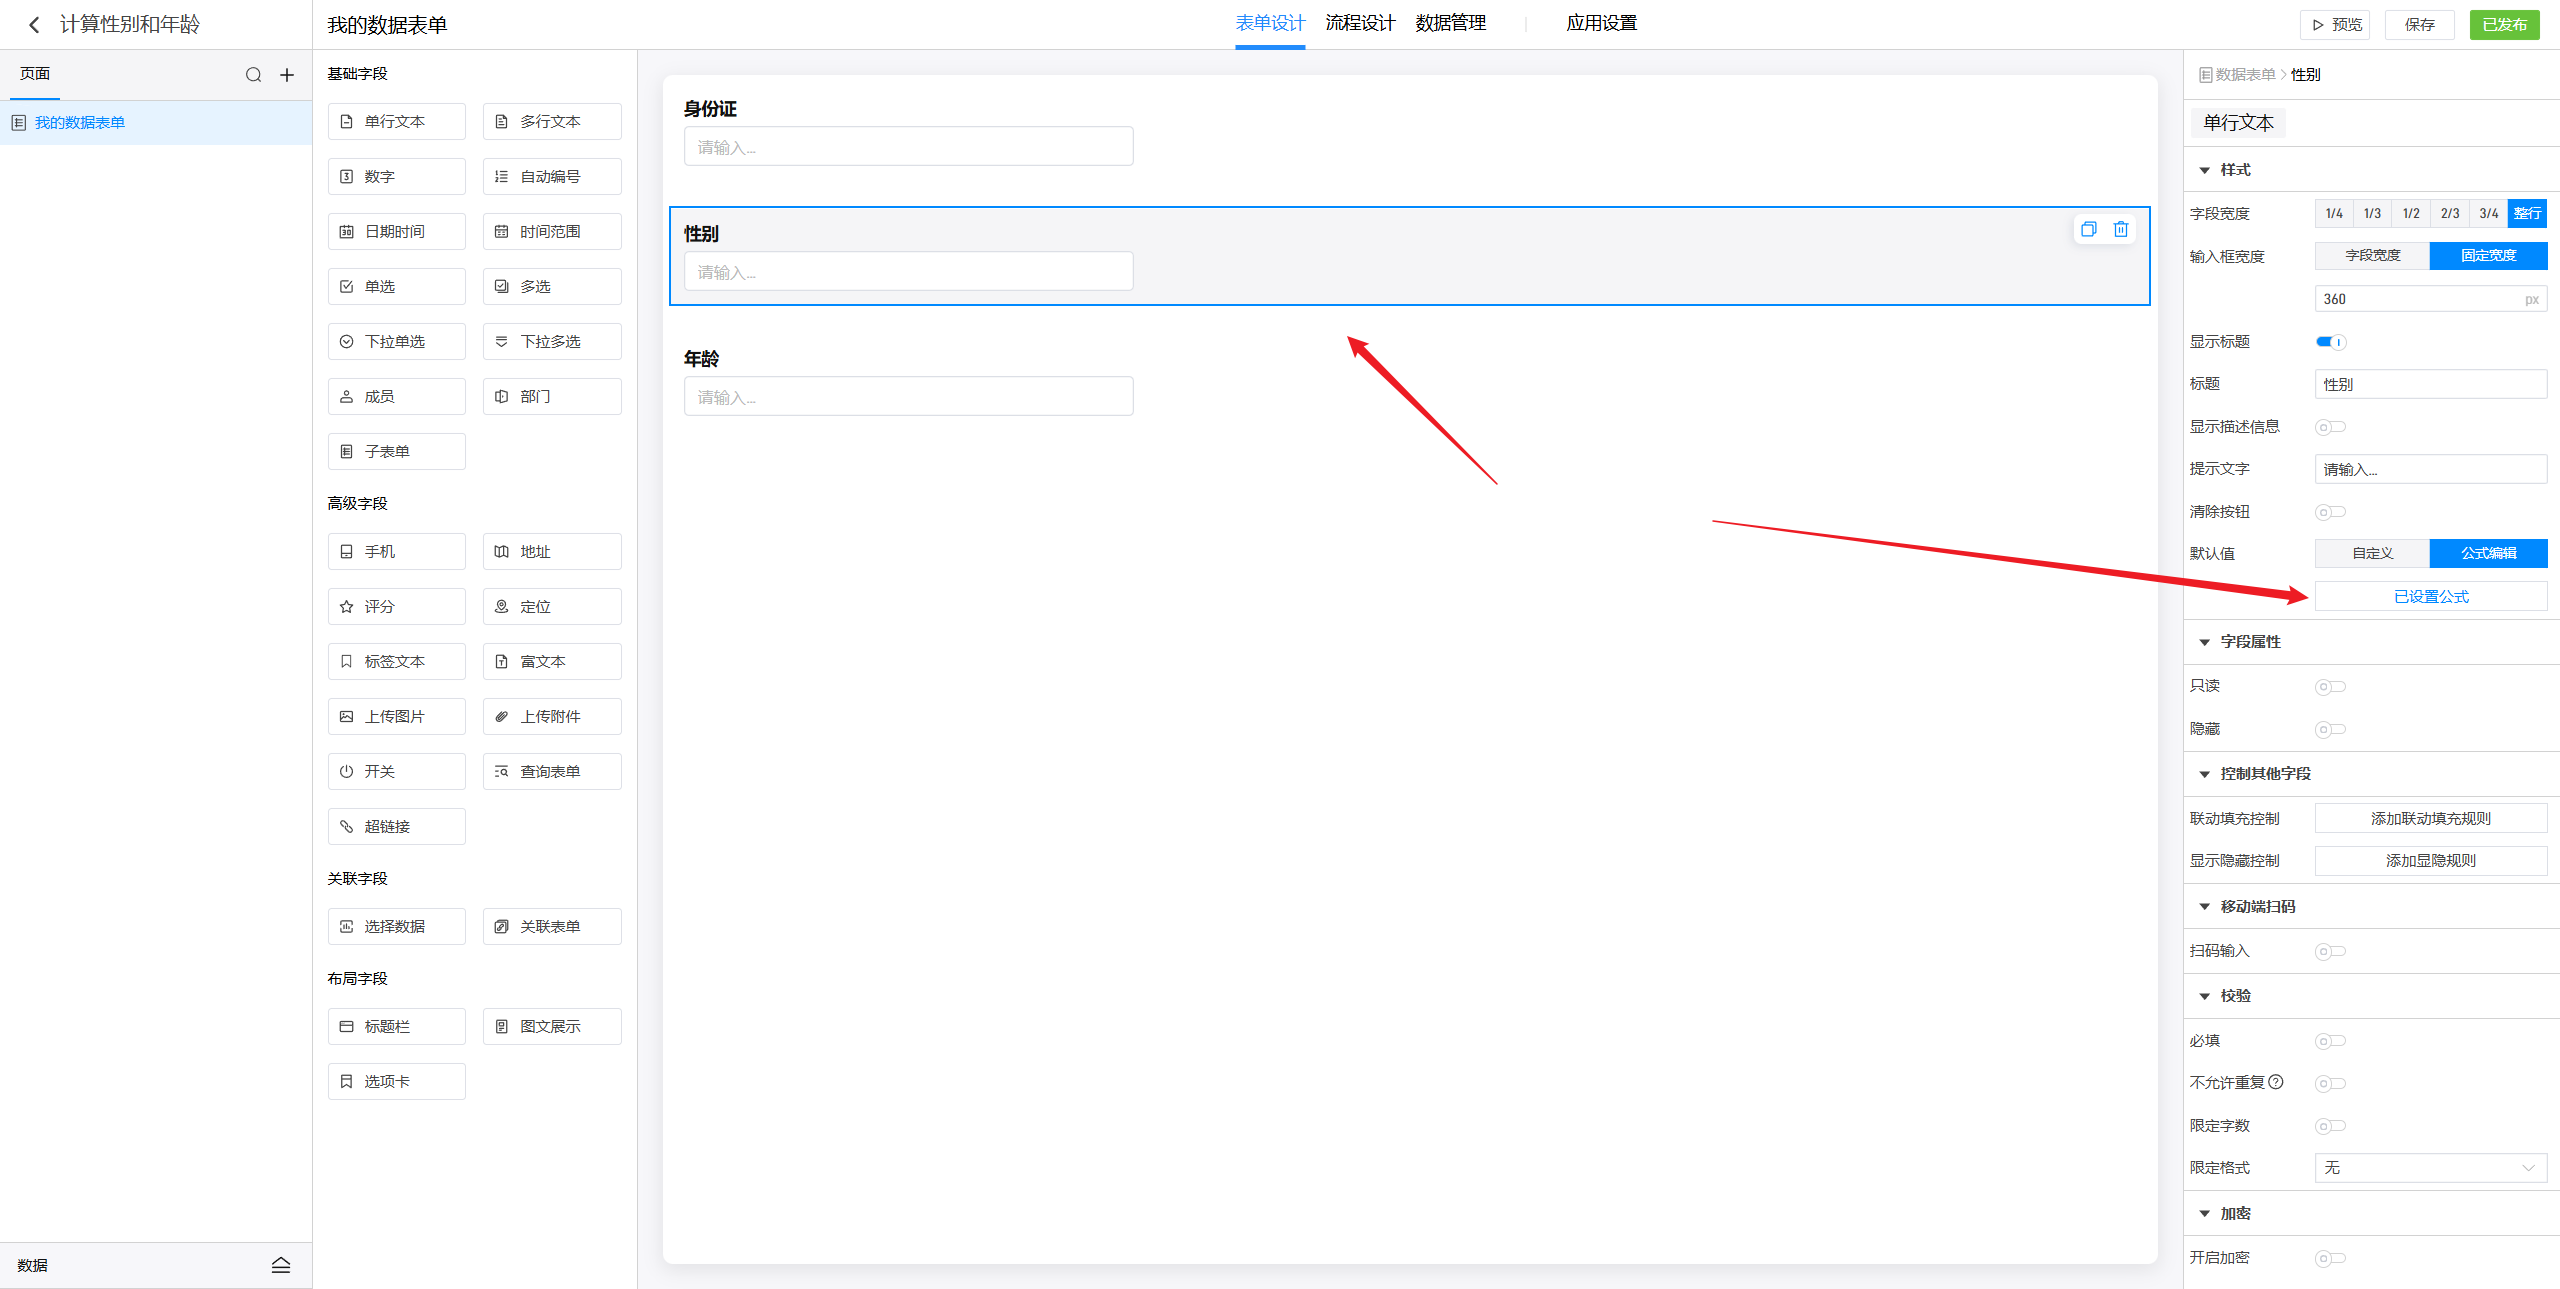Collapse the 样式 section
The height and width of the screenshot is (1289, 2560).
point(2204,170)
